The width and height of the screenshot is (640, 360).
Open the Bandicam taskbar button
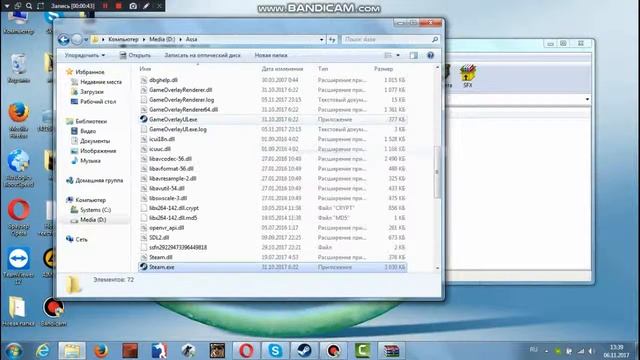click(x=333, y=351)
